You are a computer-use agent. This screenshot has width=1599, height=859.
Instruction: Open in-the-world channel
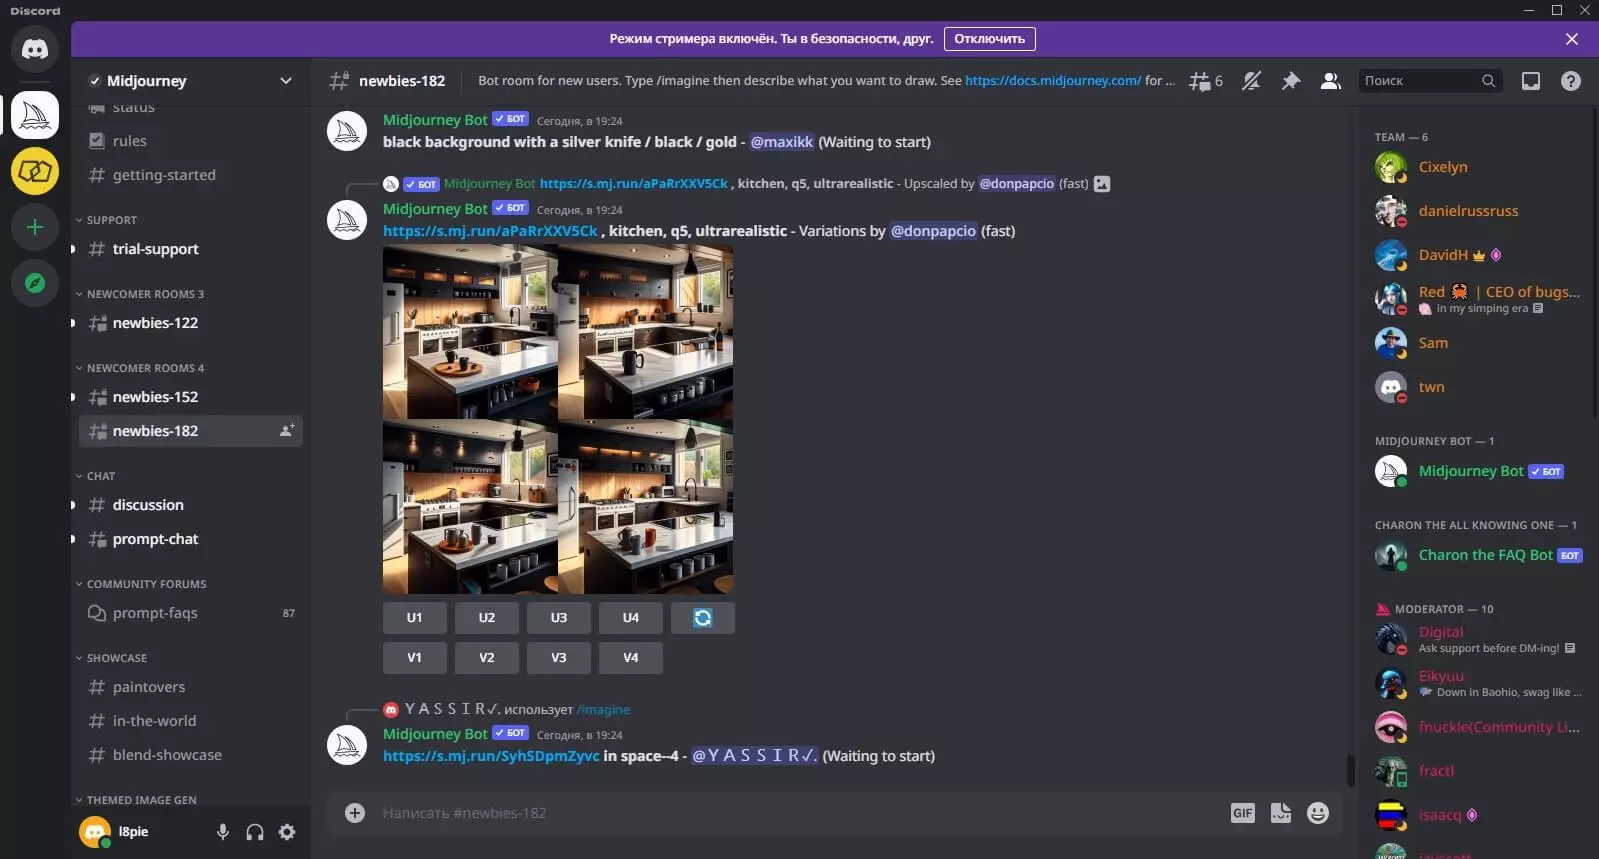click(190, 721)
